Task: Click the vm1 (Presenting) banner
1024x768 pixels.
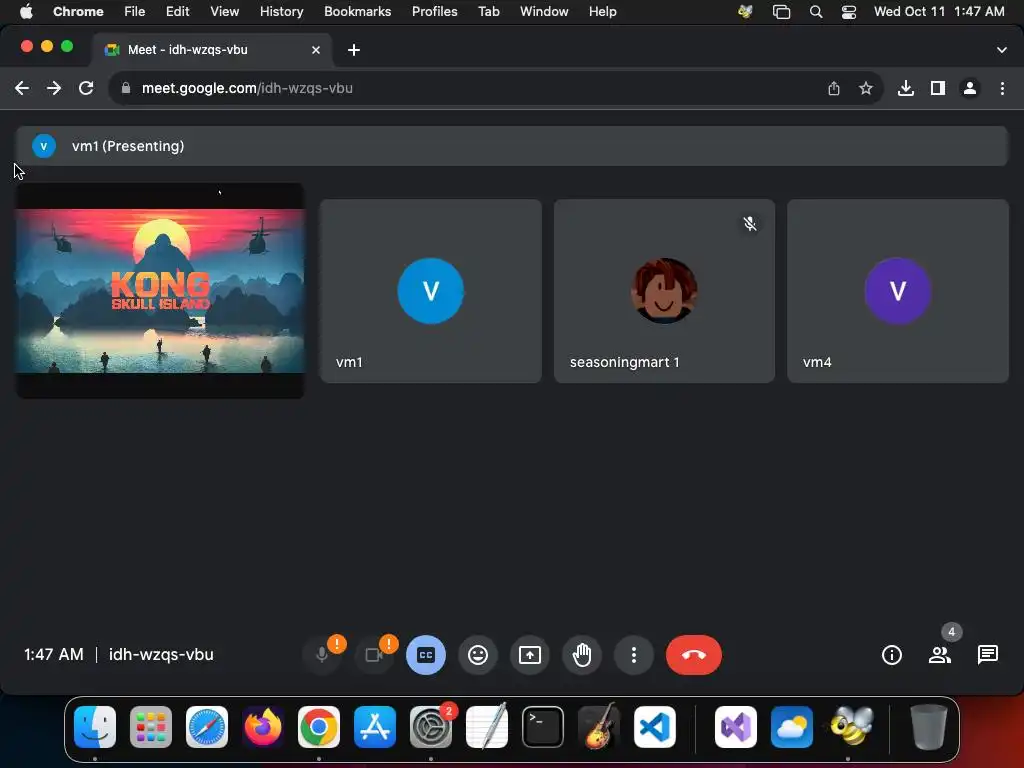Action: click(x=512, y=146)
